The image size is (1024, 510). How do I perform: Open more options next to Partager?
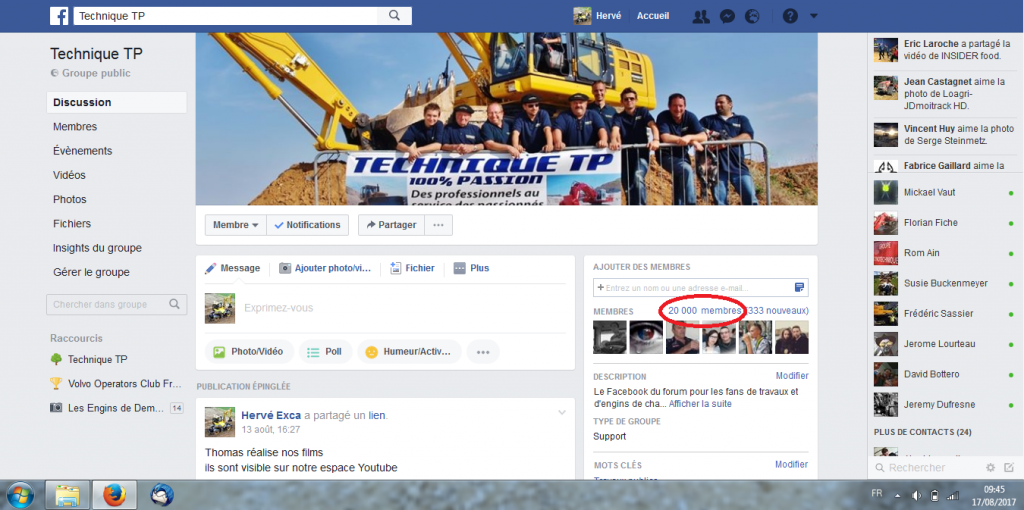[x=438, y=225]
